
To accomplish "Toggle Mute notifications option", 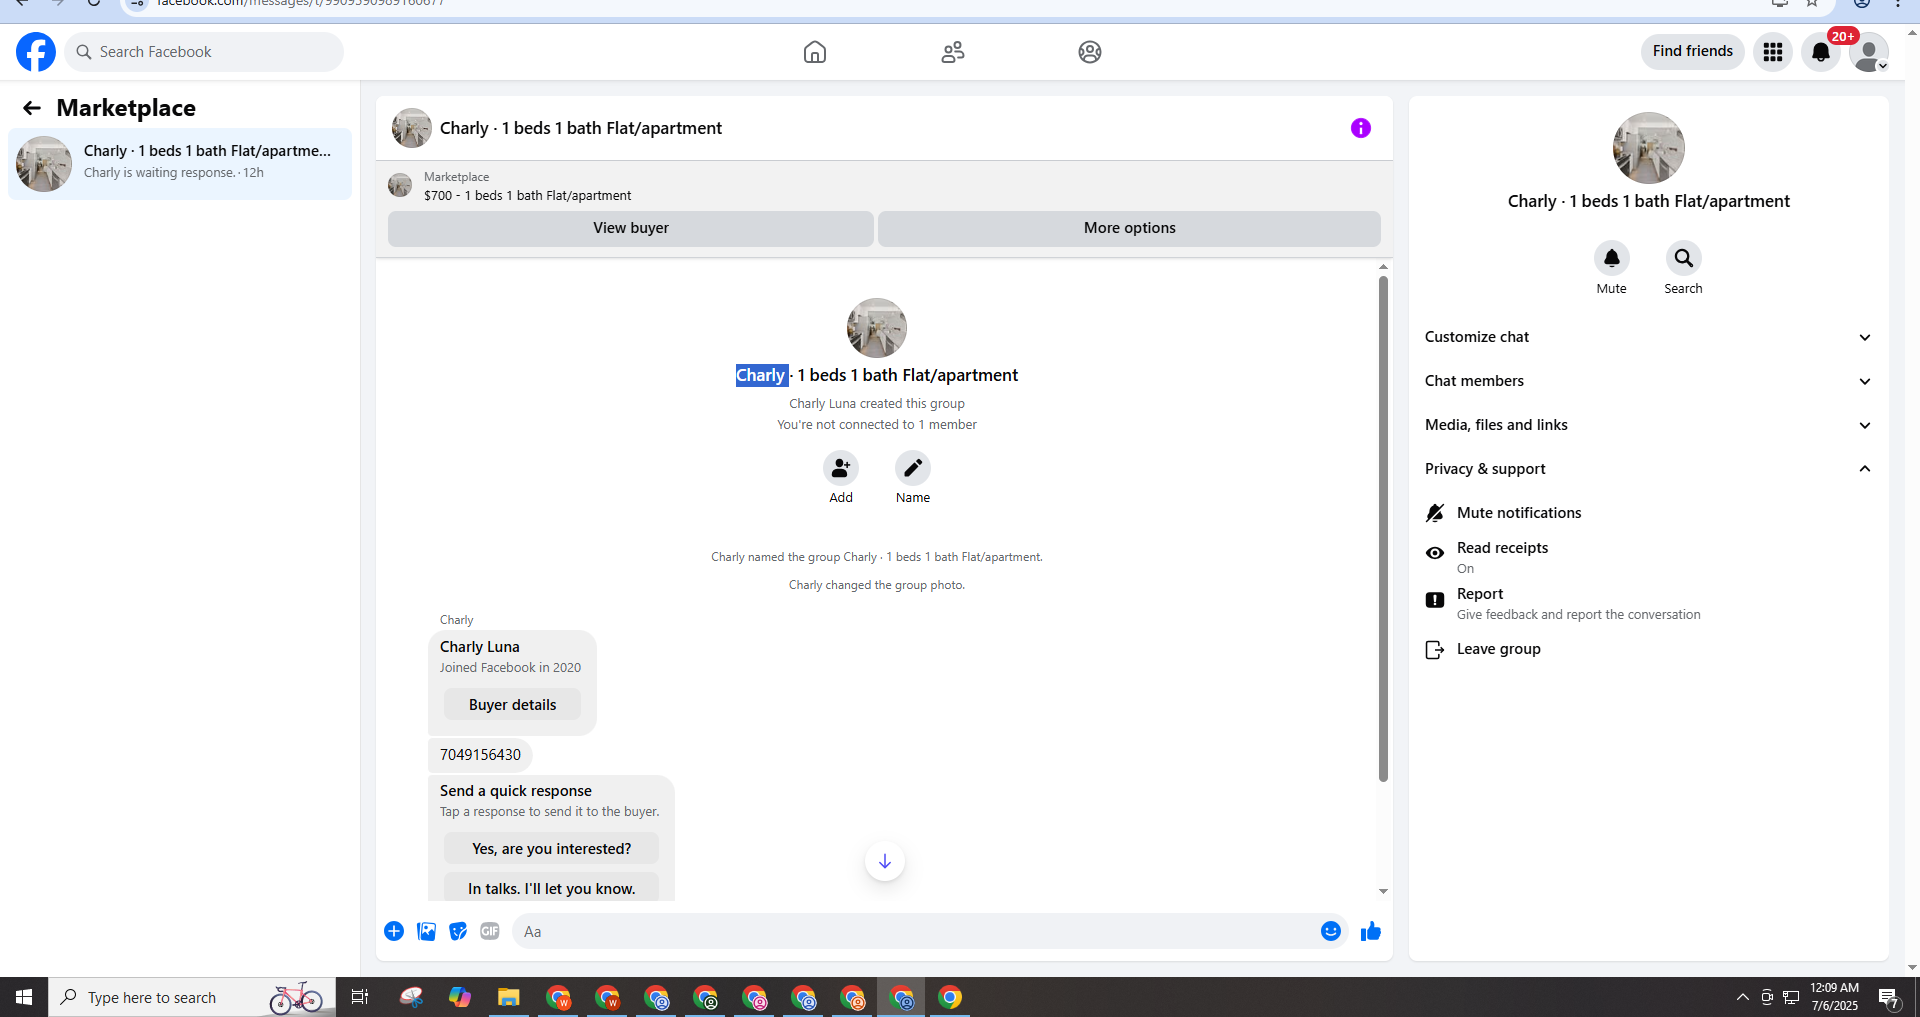I will pyautogui.click(x=1649, y=513).
